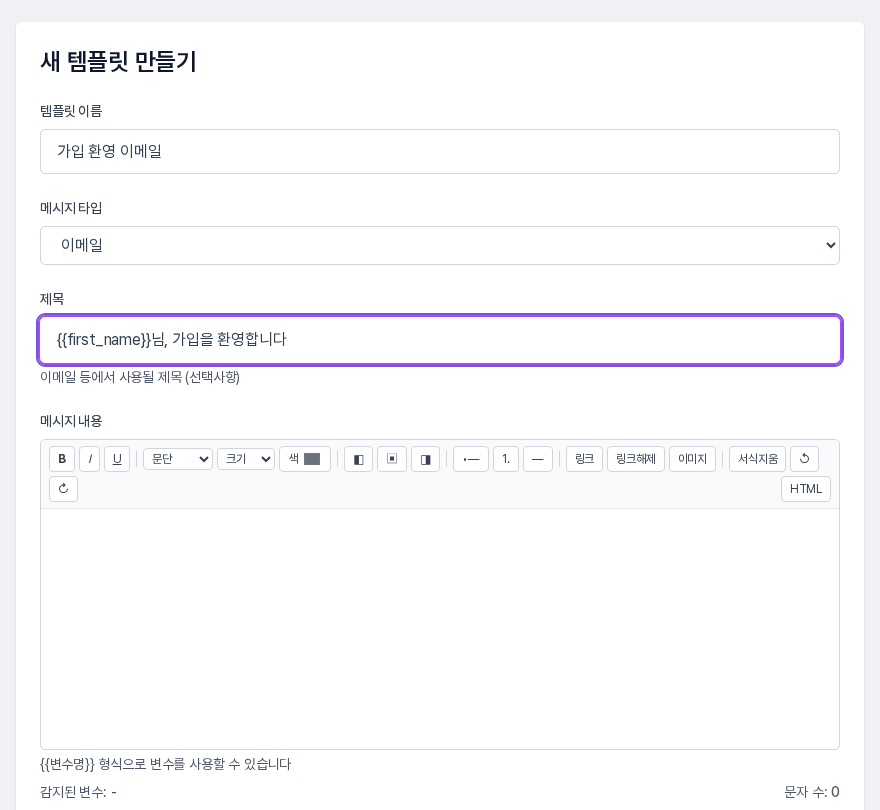This screenshot has width=880, height=810.
Task: Toggle underline formatting button
Action: coord(117,459)
